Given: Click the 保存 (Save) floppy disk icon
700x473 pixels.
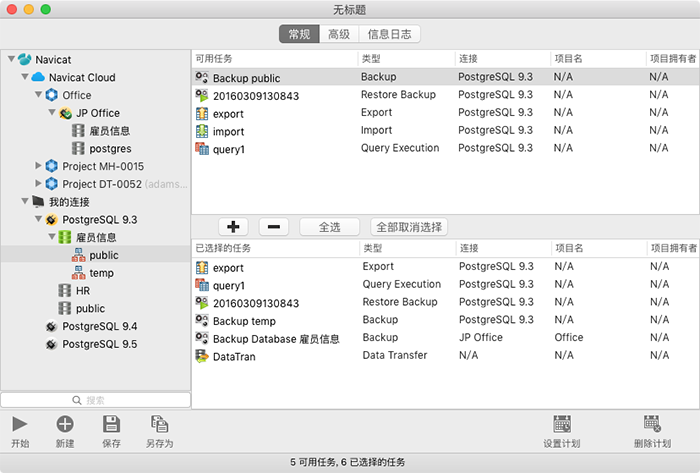Looking at the screenshot, I should pyautogui.click(x=112, y=424).
